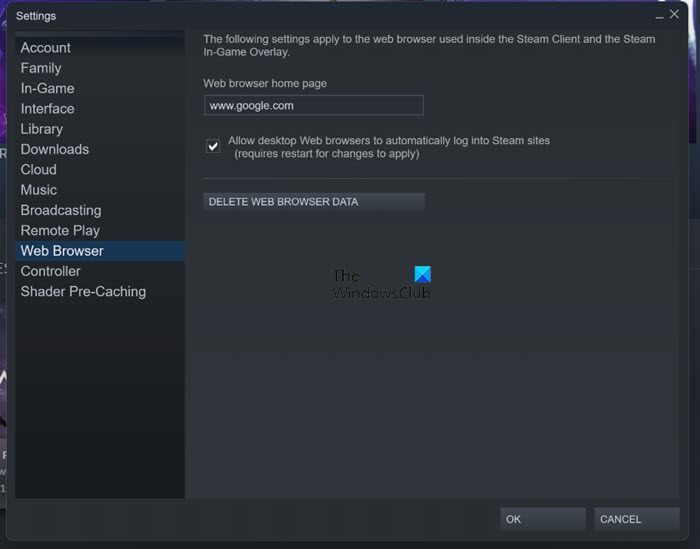This screenshot has width=700, height=549.
Task: Open Controller settings
Action: (x=50, y=271)
